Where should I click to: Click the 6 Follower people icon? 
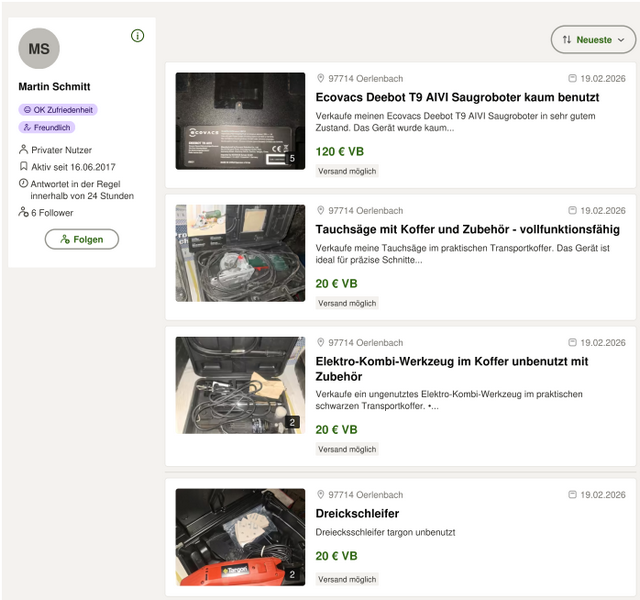coord(24,213)
